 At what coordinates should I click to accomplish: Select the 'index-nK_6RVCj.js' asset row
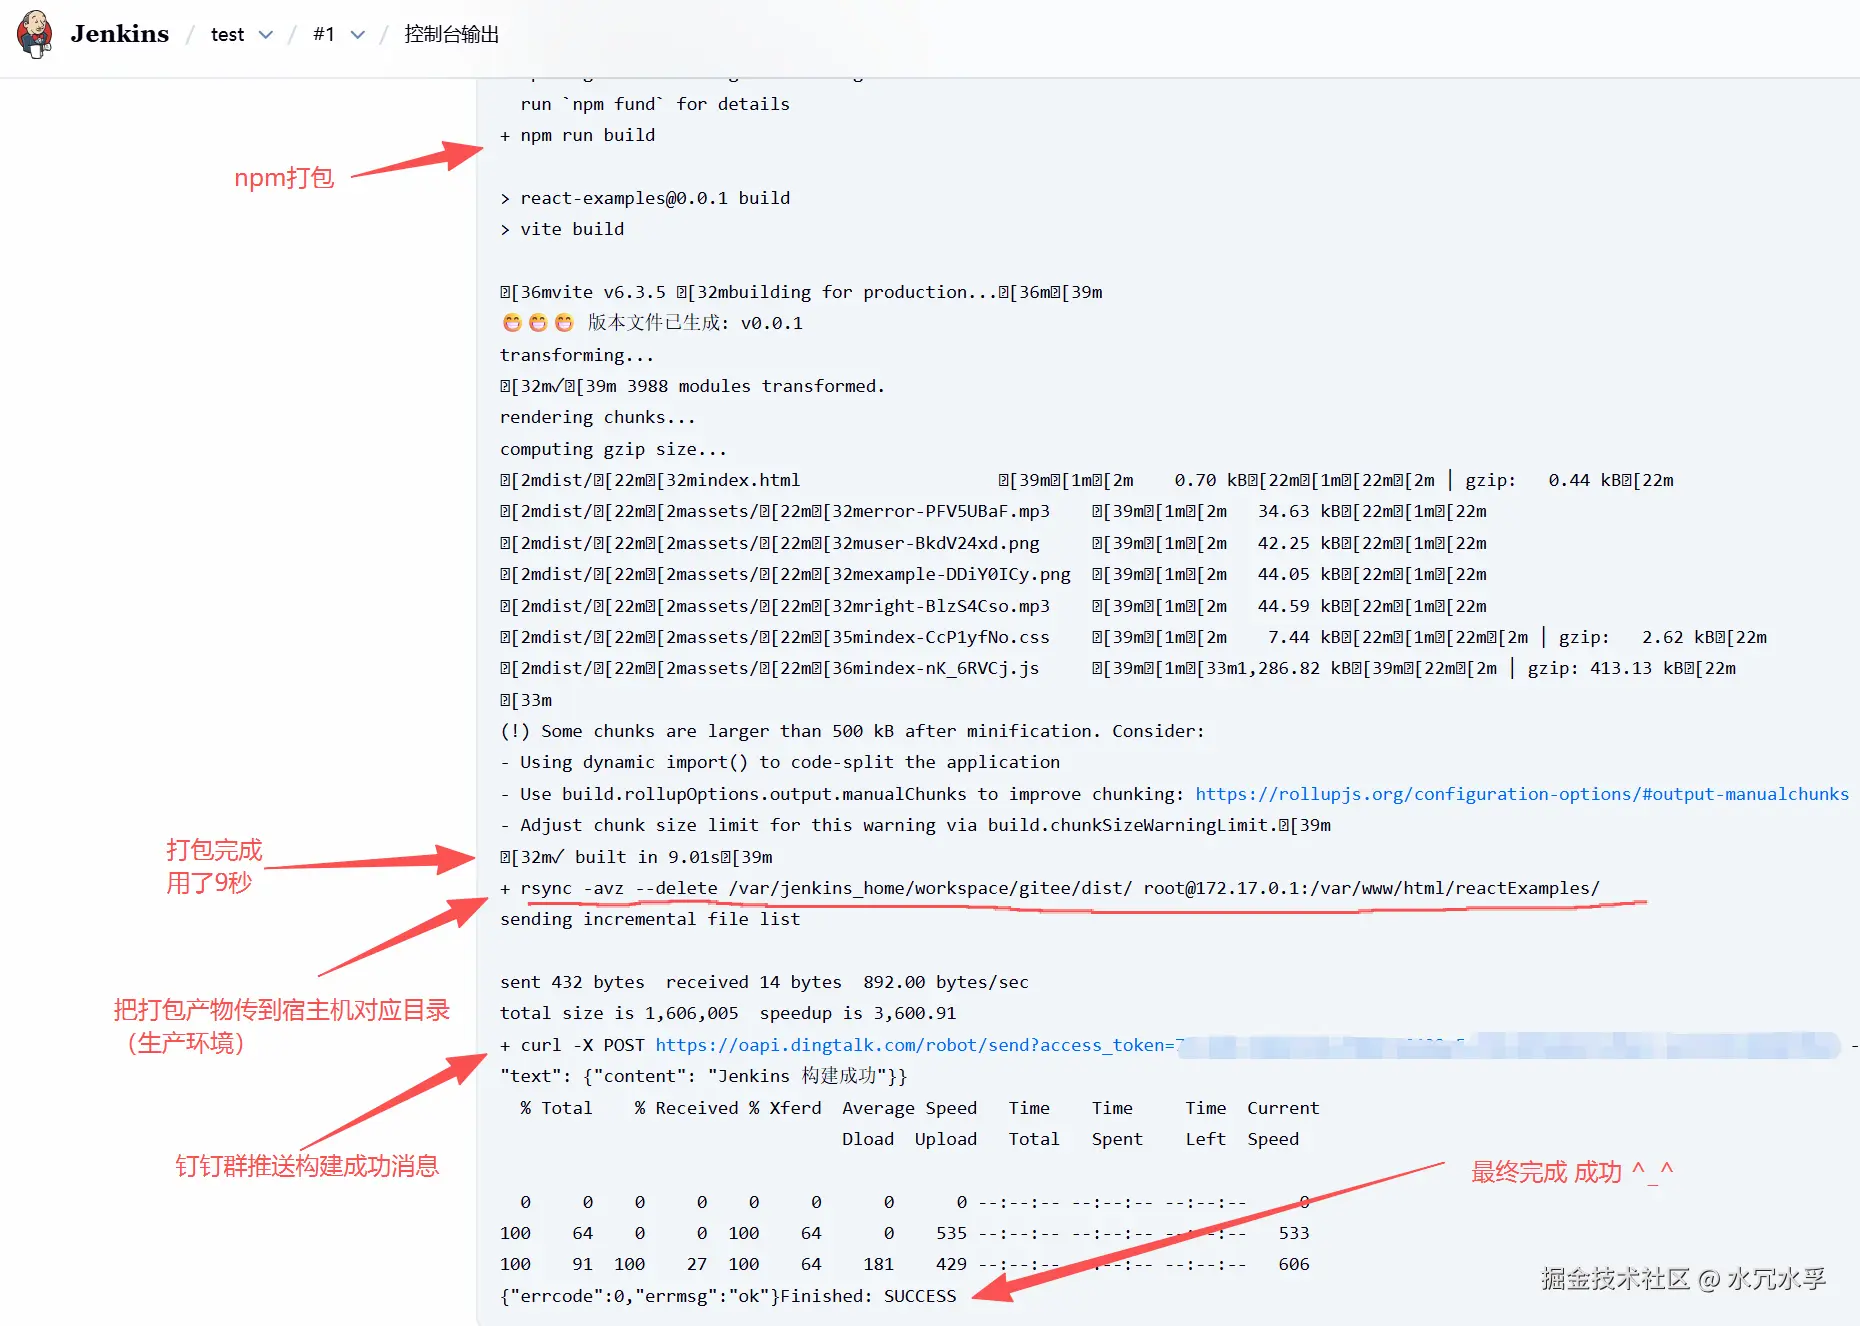pos(1118,668)
